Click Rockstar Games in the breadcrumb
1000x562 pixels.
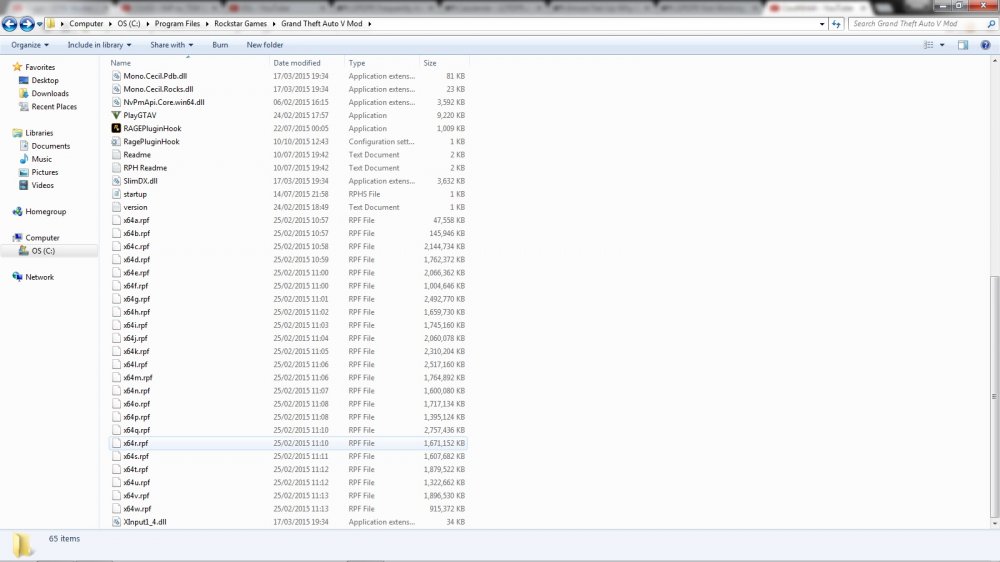tap(240, 24)
